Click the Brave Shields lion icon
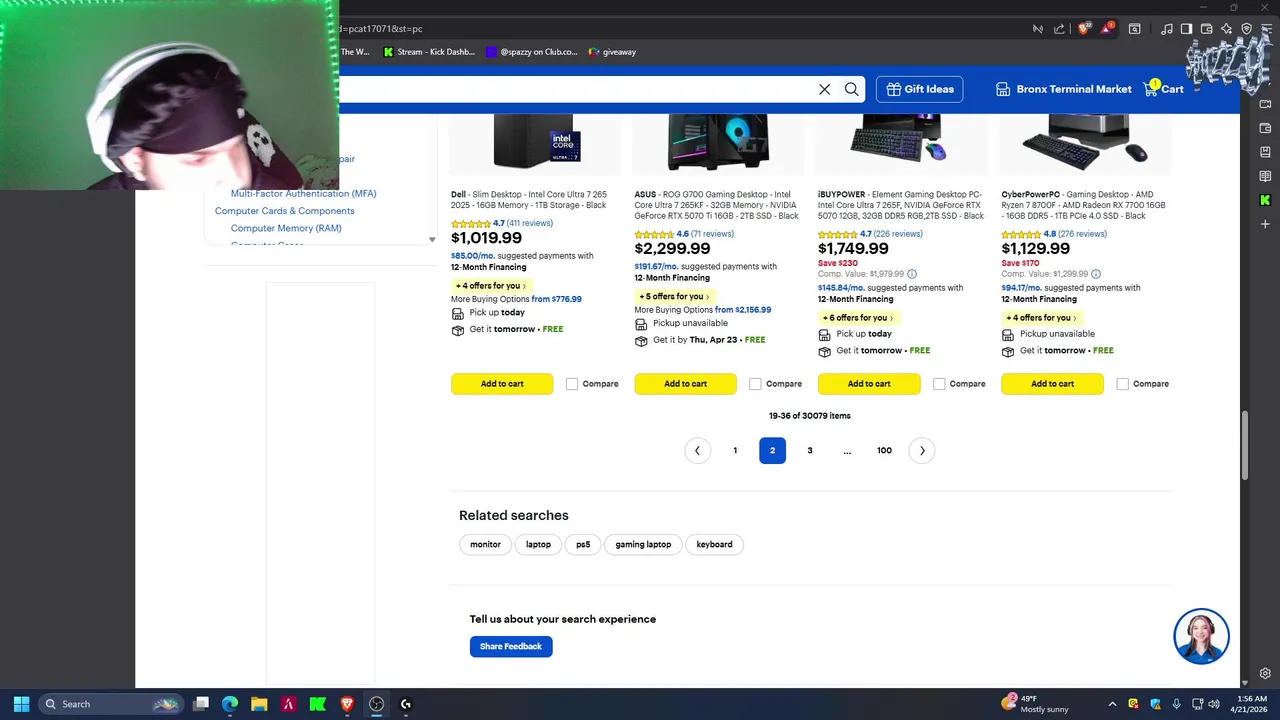 [1083, 29]
